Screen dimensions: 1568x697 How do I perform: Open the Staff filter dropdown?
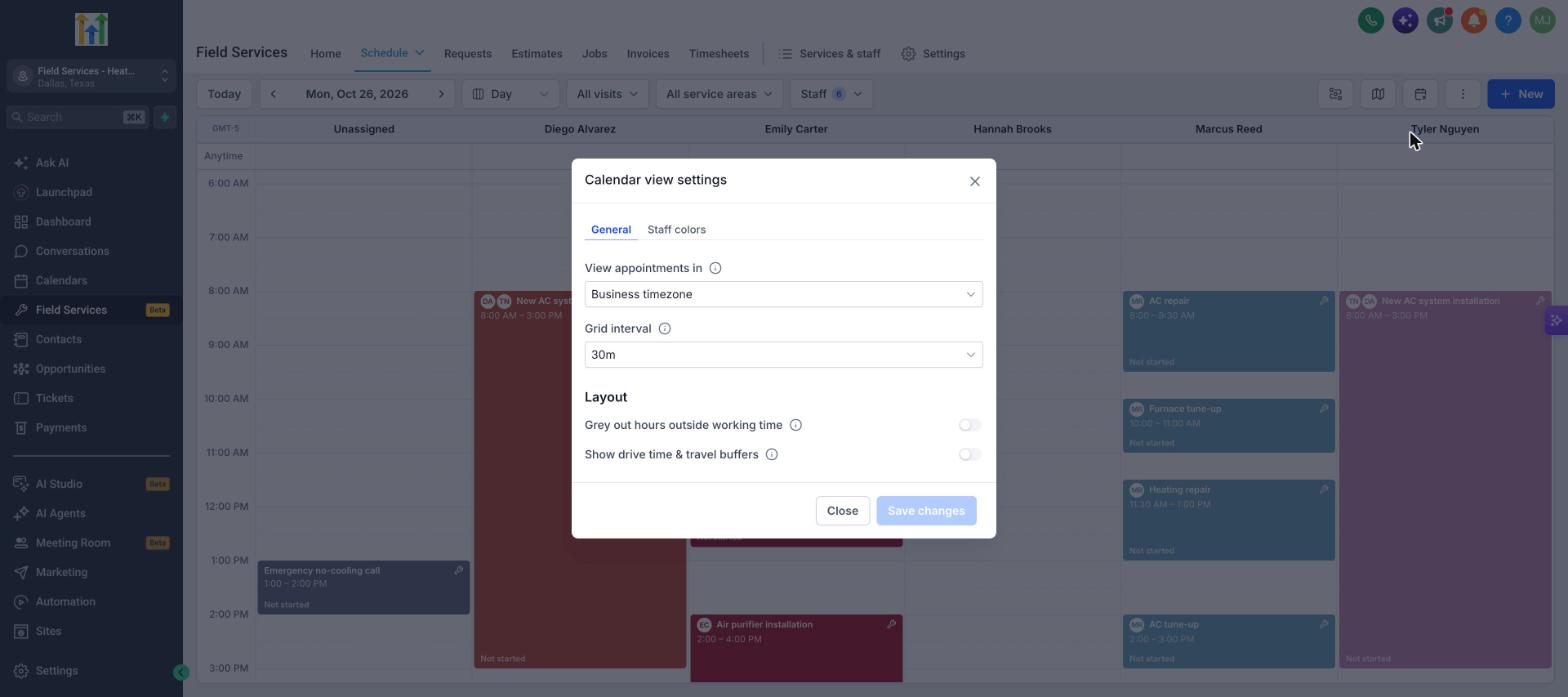(830, 94)
